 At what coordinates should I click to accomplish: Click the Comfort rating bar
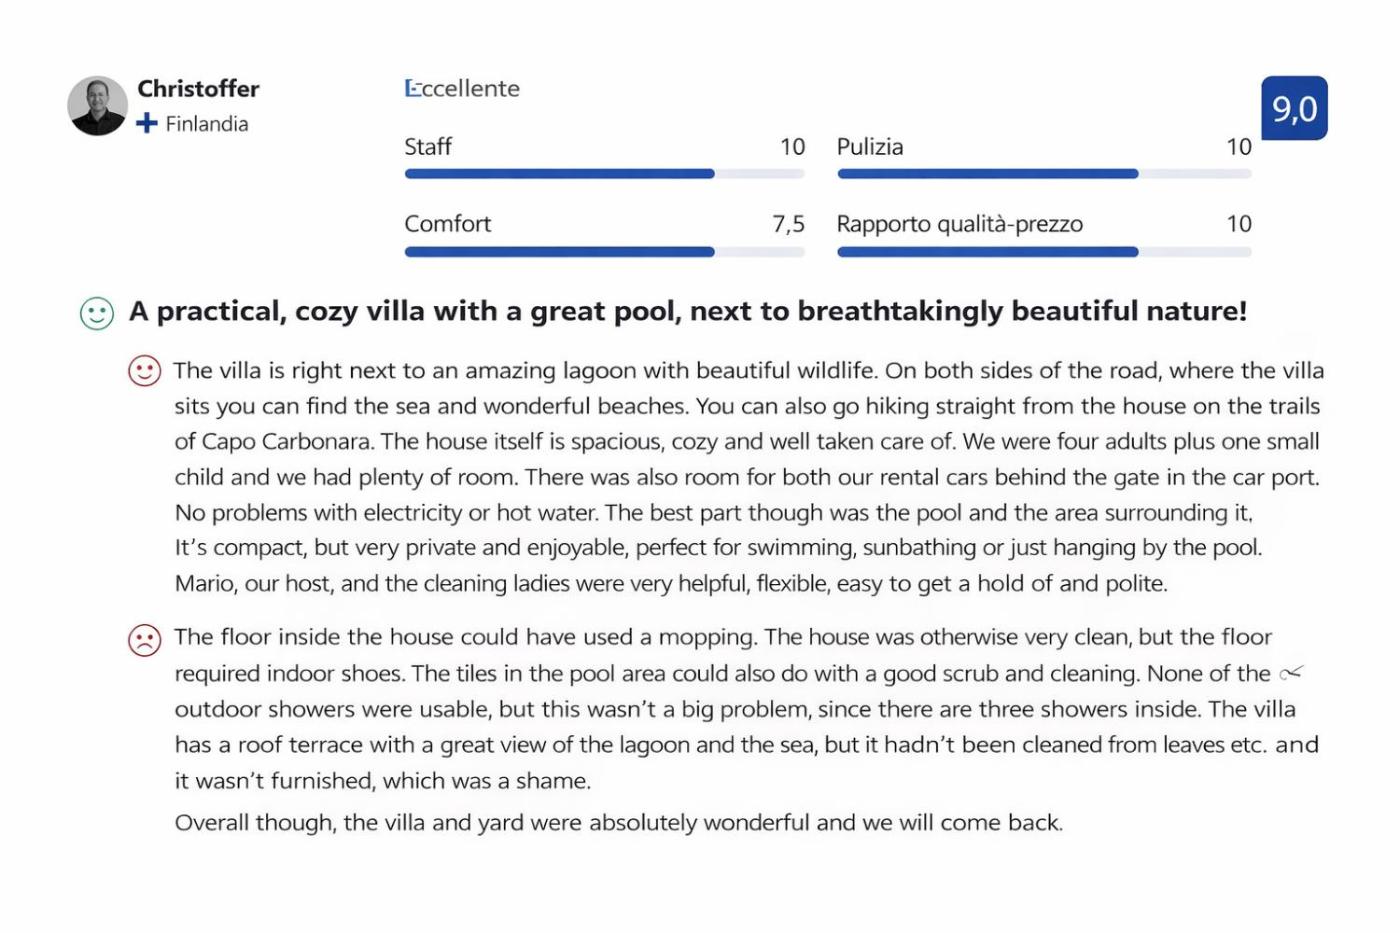pyautogui.click(x=604, y=252)
